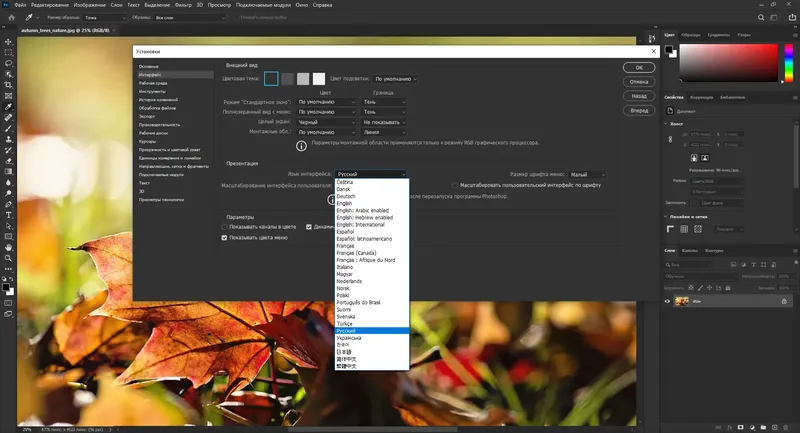The width and height of the screenshot is (800, 433).
Task: Toggle visibility of the Фон layer
Action: [x=667, y=301]
